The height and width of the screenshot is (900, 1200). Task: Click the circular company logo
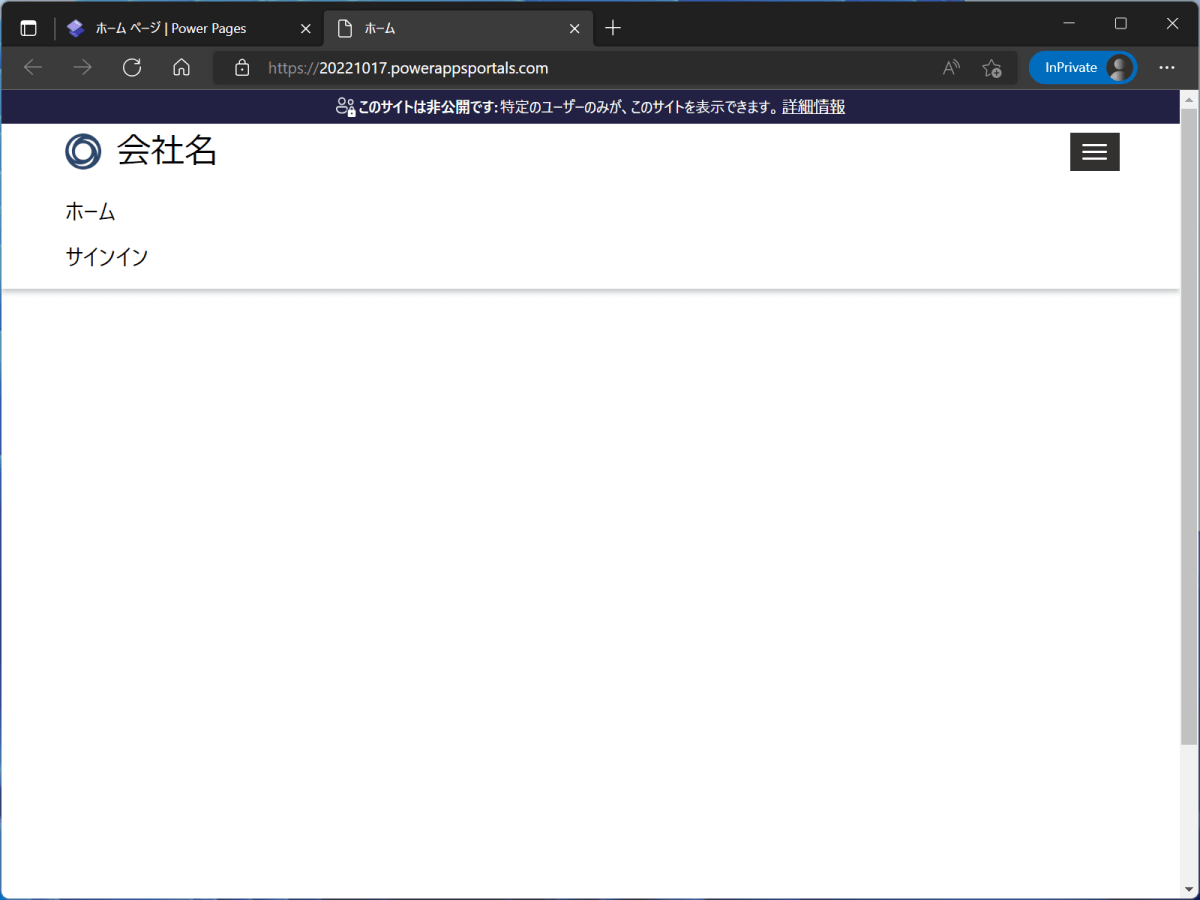tap(83, 151)
